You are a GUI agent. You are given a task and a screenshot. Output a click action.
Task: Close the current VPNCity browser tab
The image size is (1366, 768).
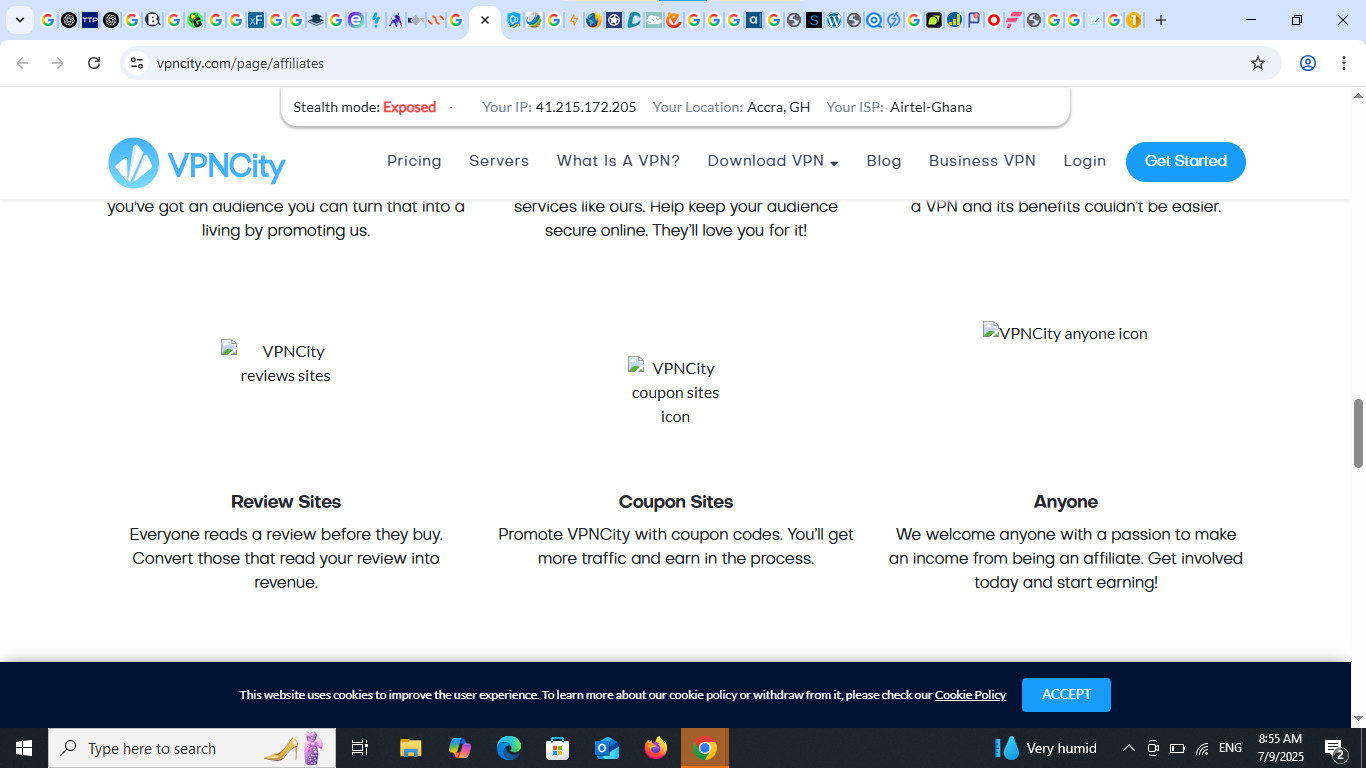point(485,20)
